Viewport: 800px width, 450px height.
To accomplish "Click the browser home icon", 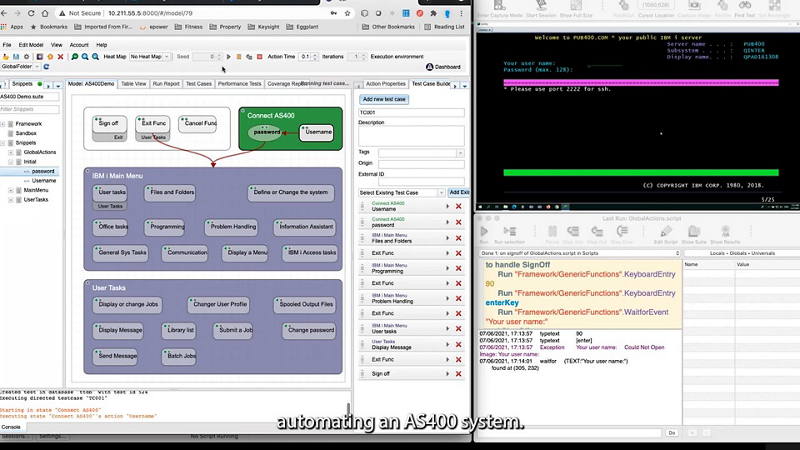I will coord(45,13).
